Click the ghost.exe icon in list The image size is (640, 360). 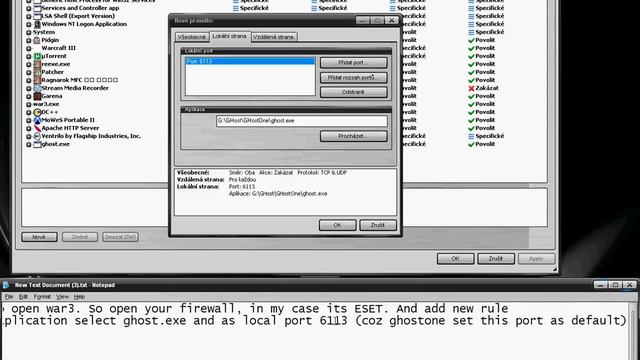click(37, 144)
